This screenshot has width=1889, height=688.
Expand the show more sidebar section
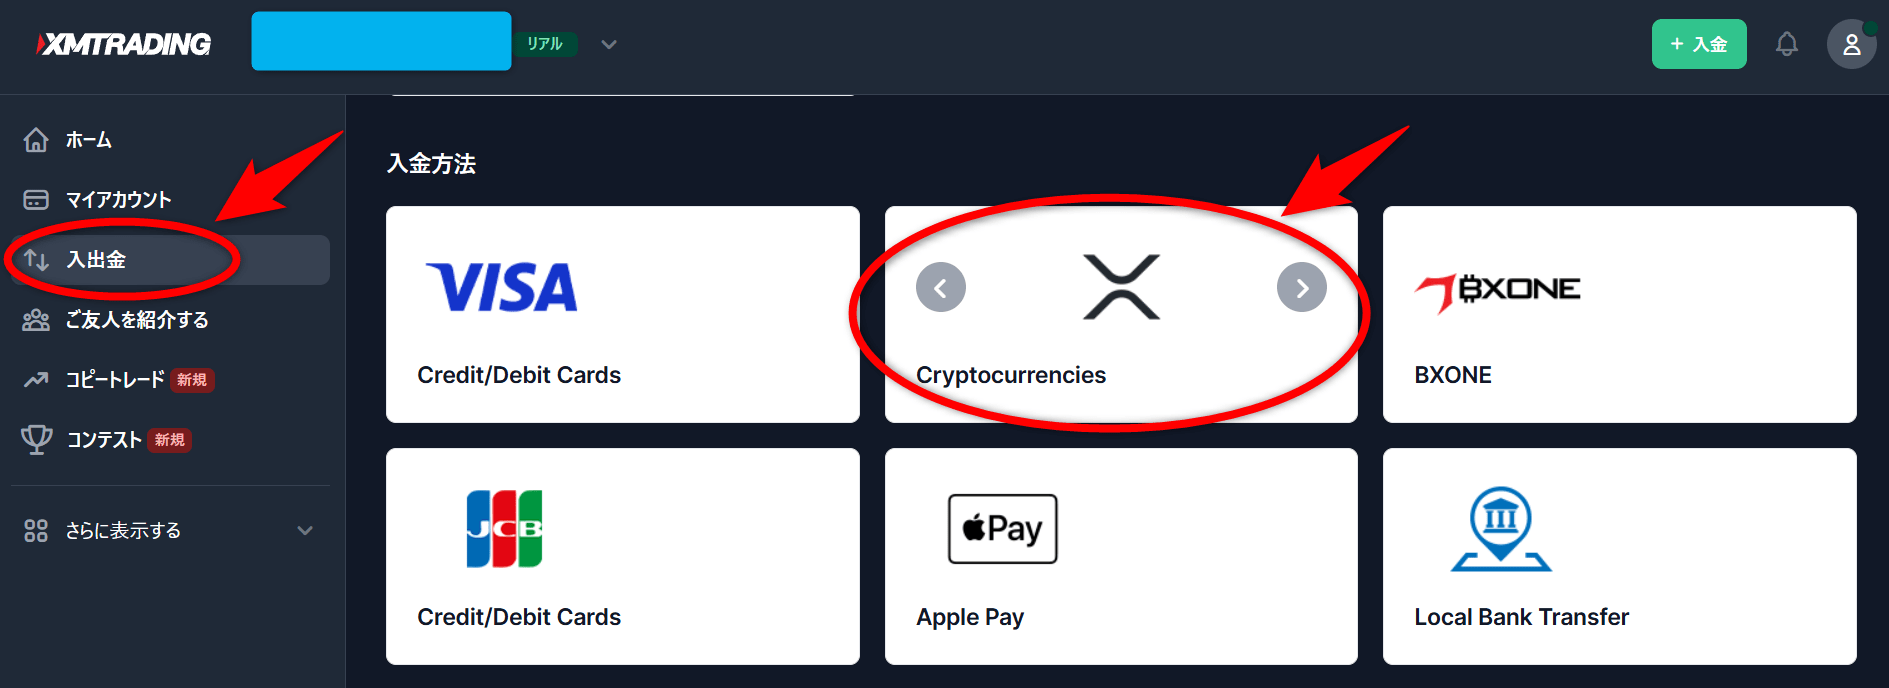click(170, 531)
